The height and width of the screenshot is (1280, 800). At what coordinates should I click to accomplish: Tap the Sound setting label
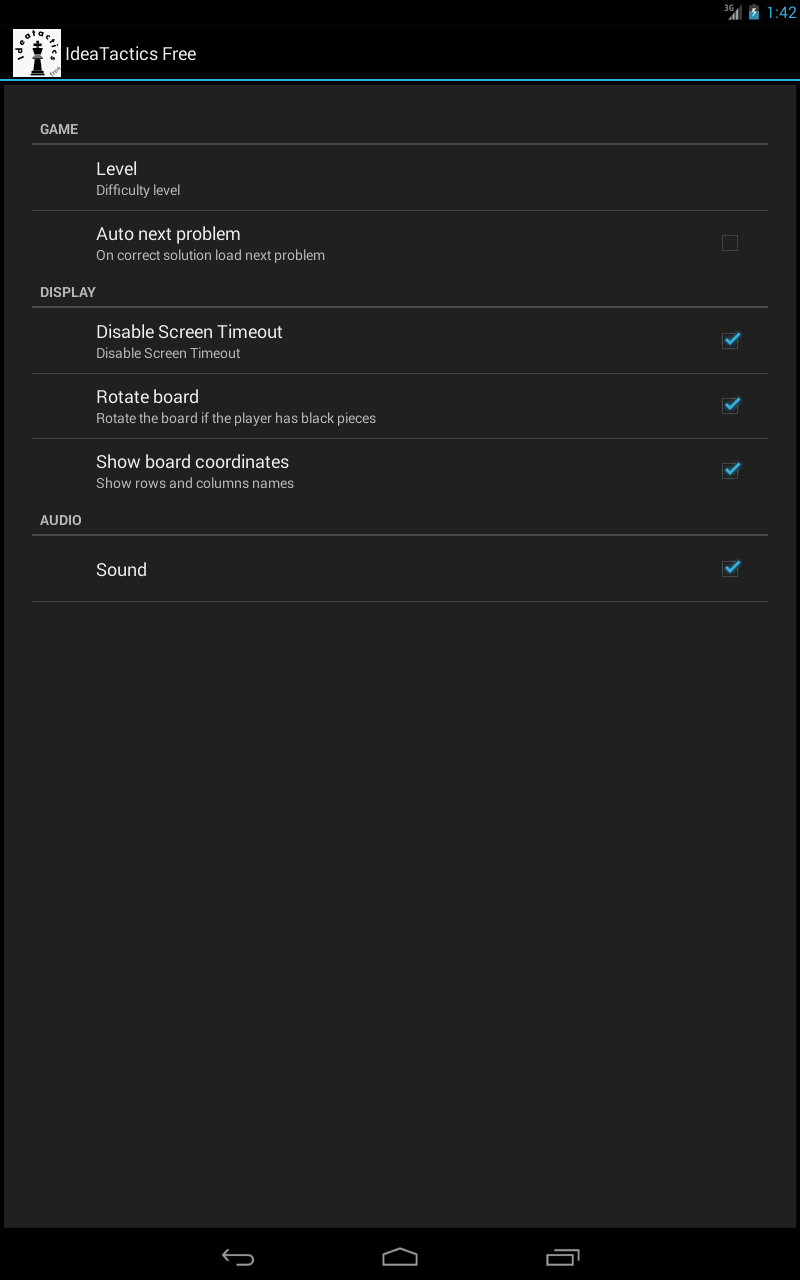[121, 570]
